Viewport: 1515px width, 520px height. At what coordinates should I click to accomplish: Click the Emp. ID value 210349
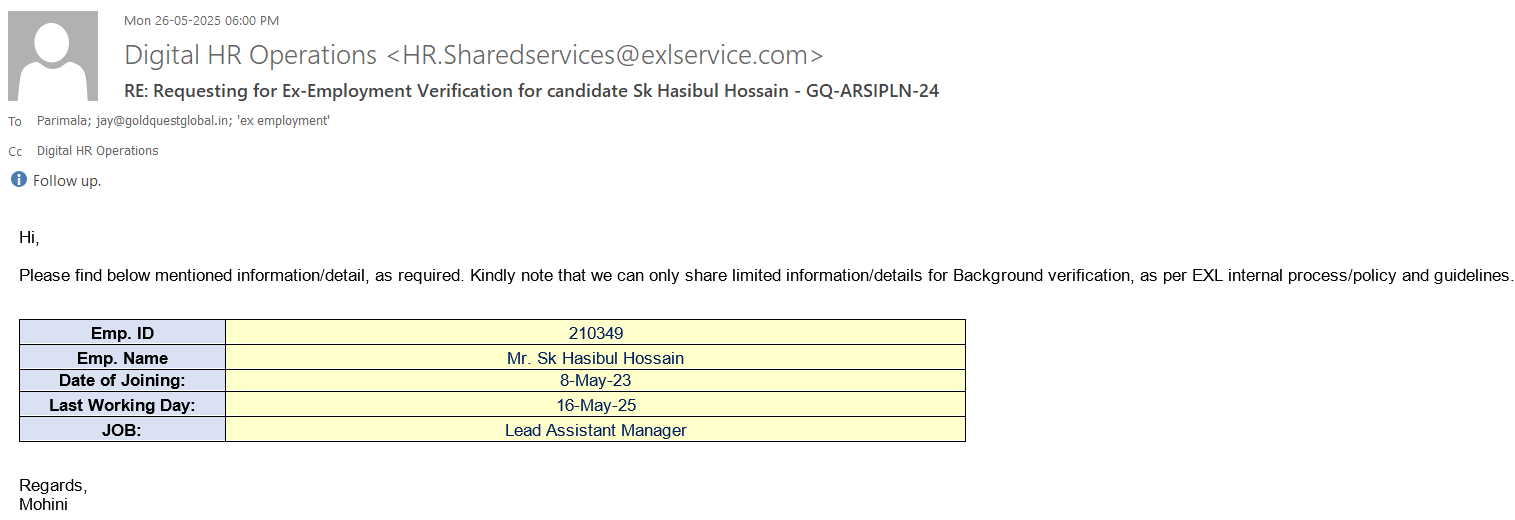pos(595,333)
